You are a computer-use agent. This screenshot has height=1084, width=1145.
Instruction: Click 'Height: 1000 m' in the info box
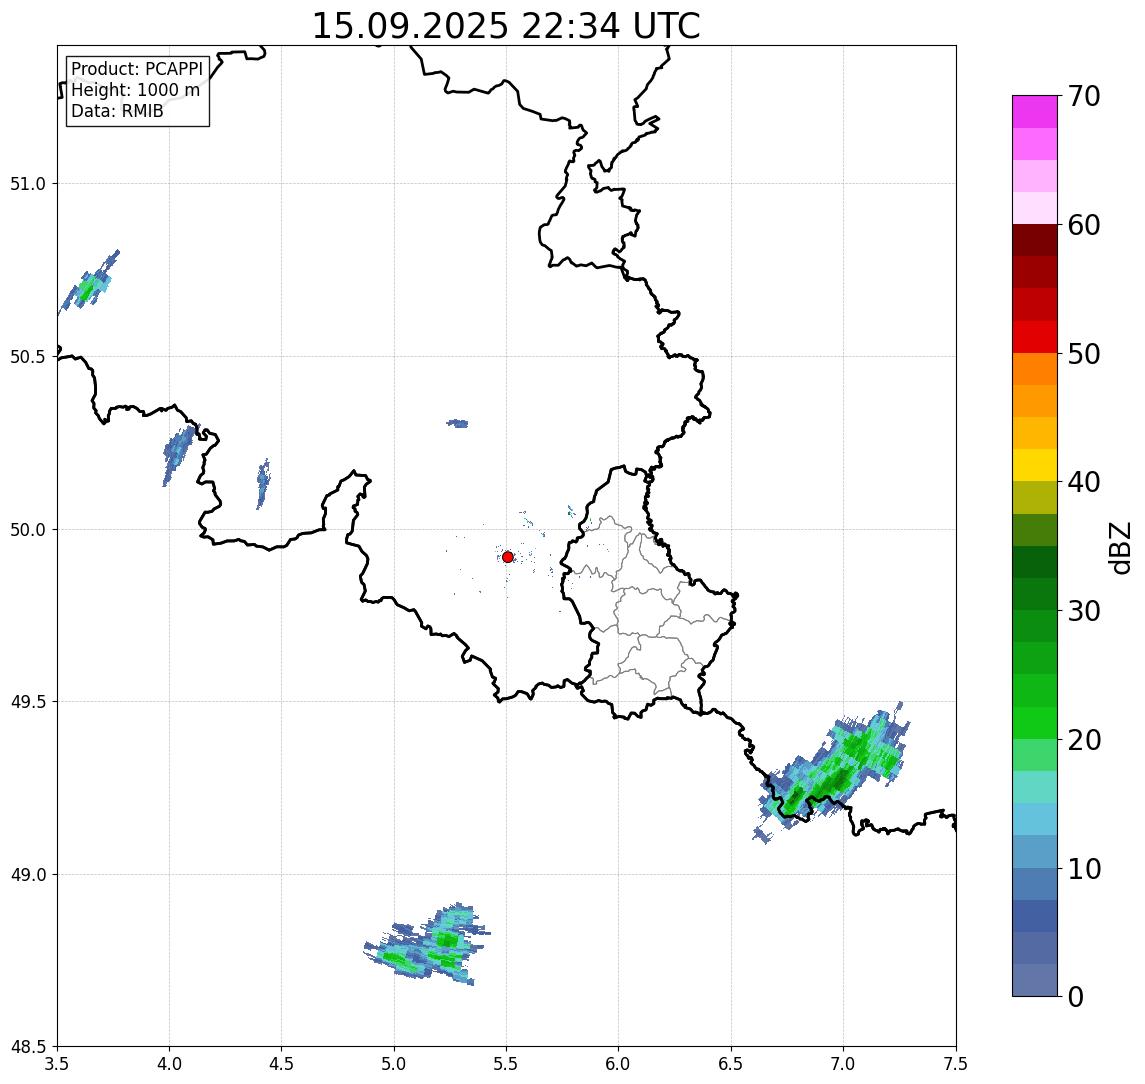135,91
